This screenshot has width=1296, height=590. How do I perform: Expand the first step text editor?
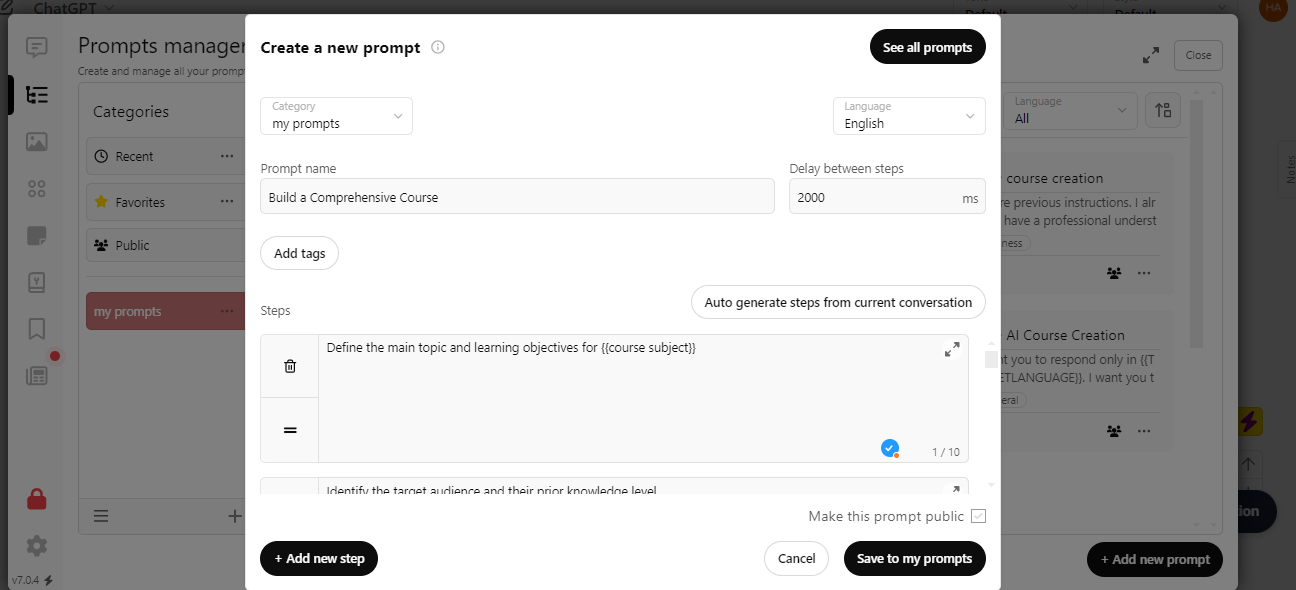pyautogui.click(x=952, y=349)
